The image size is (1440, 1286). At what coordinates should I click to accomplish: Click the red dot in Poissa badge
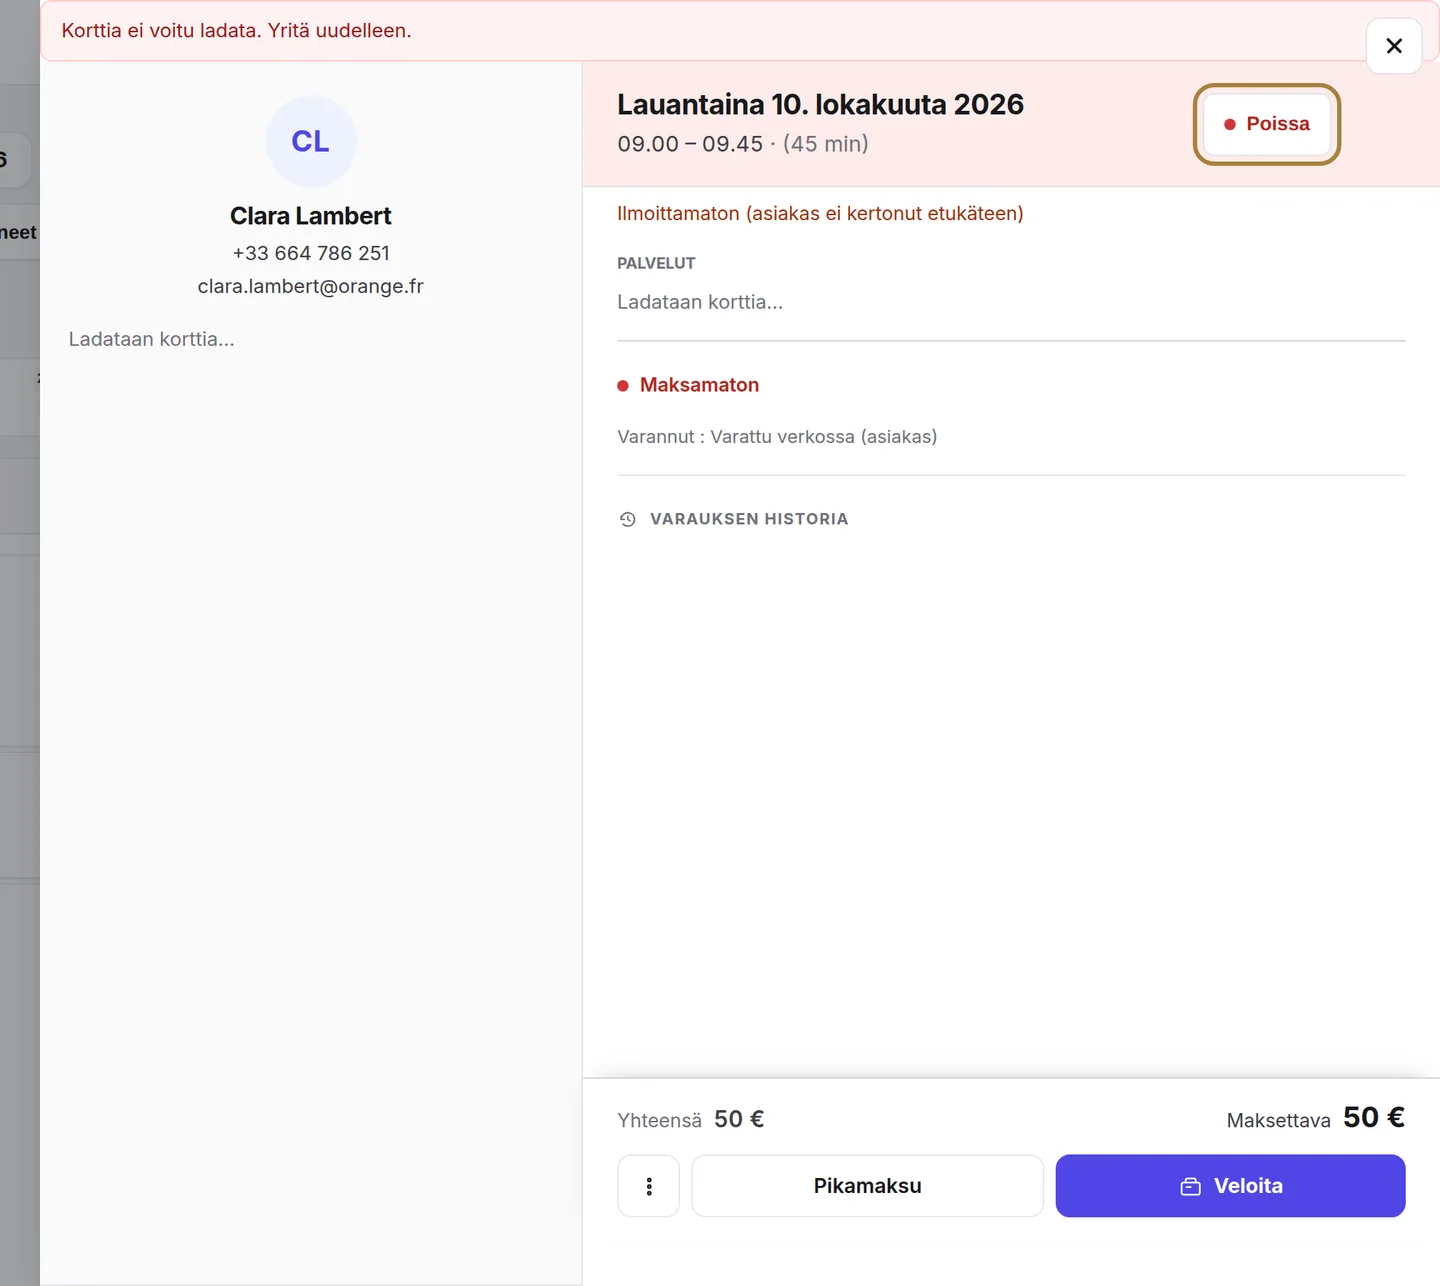pos(1230,124)
